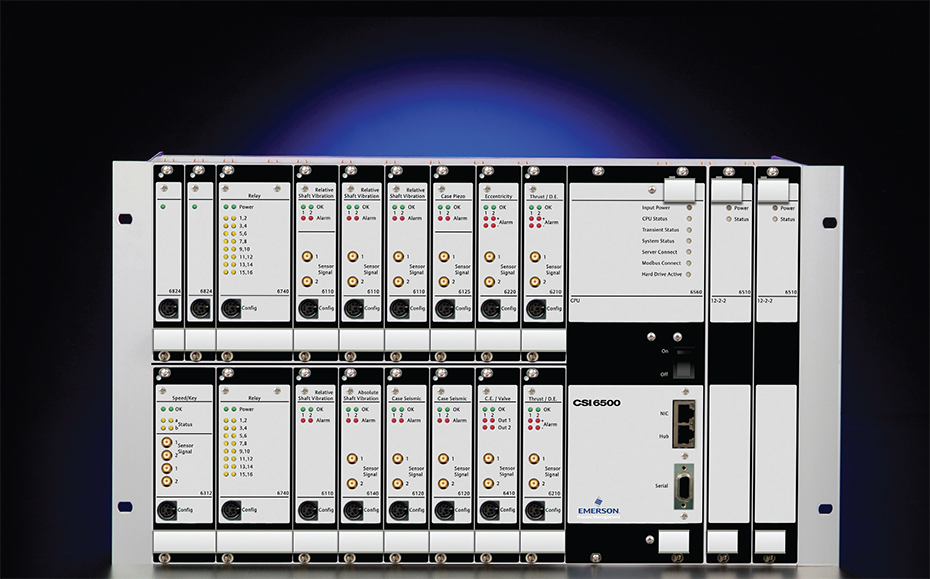Image resolution: width=930 pixels, height=579 pixels.
Task: Select sensor signal connector 1 on C.E. / Valve module
Action: click(489, 459)
